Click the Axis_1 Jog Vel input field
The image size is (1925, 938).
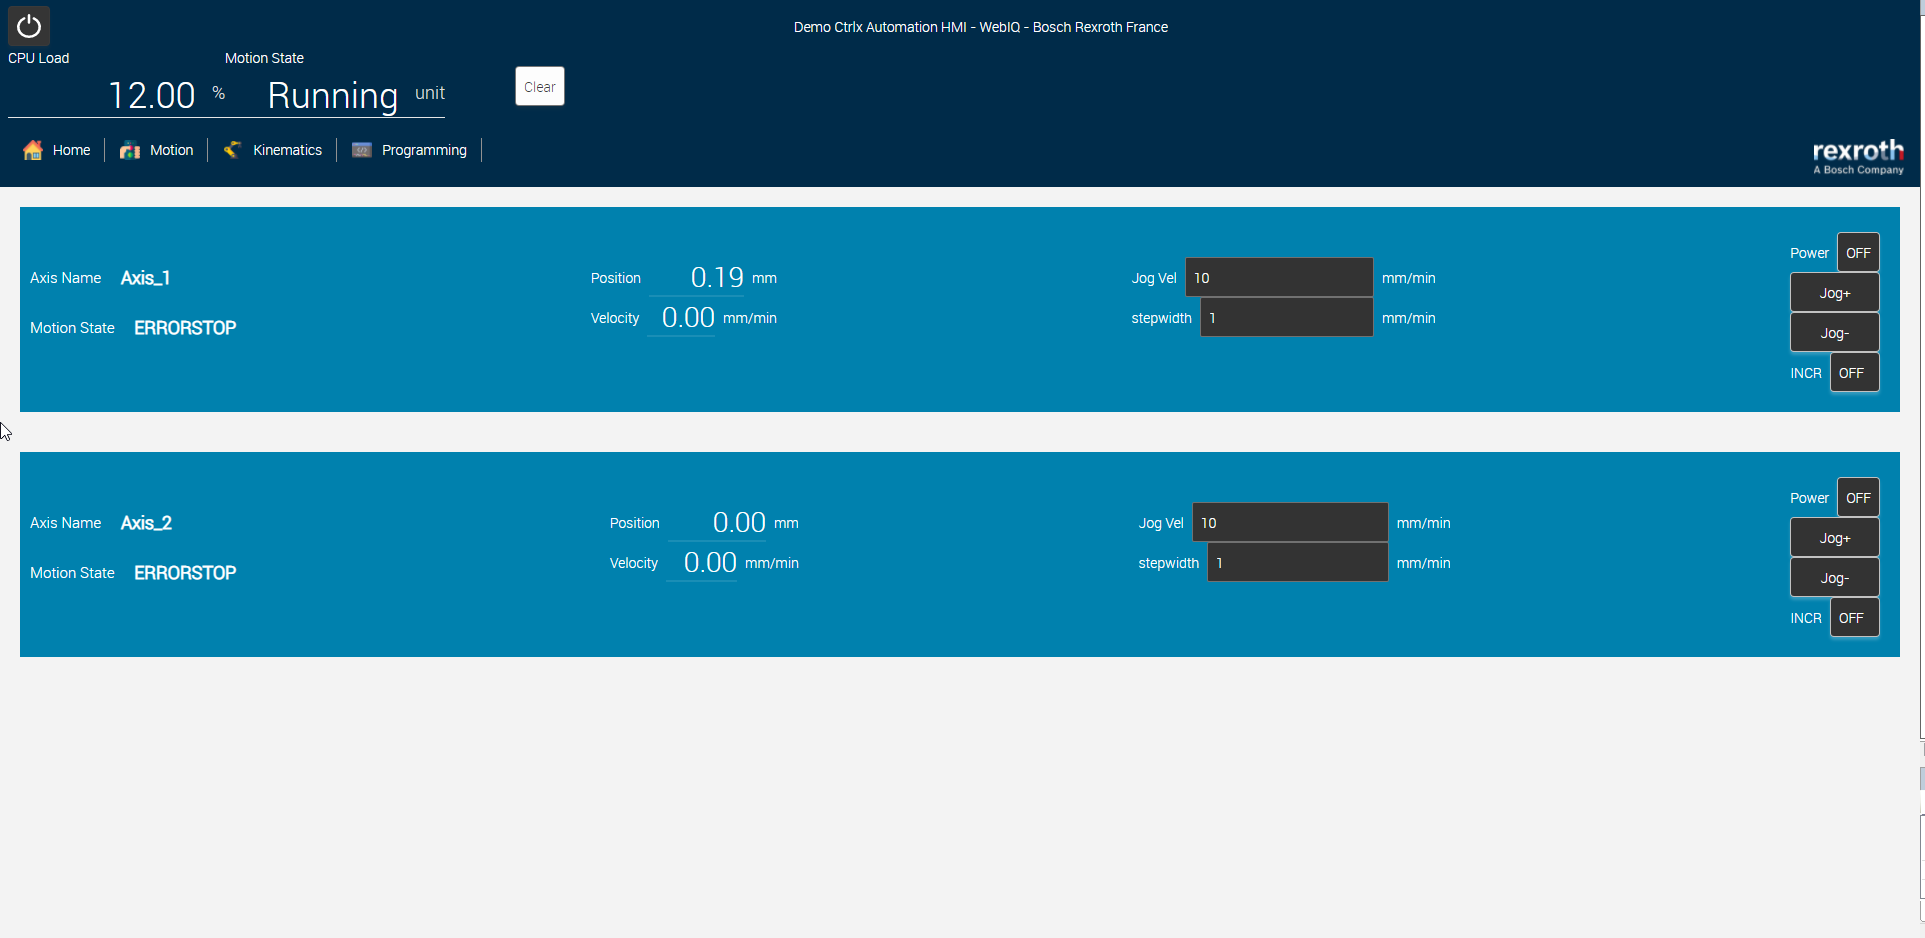point(1278,278)
